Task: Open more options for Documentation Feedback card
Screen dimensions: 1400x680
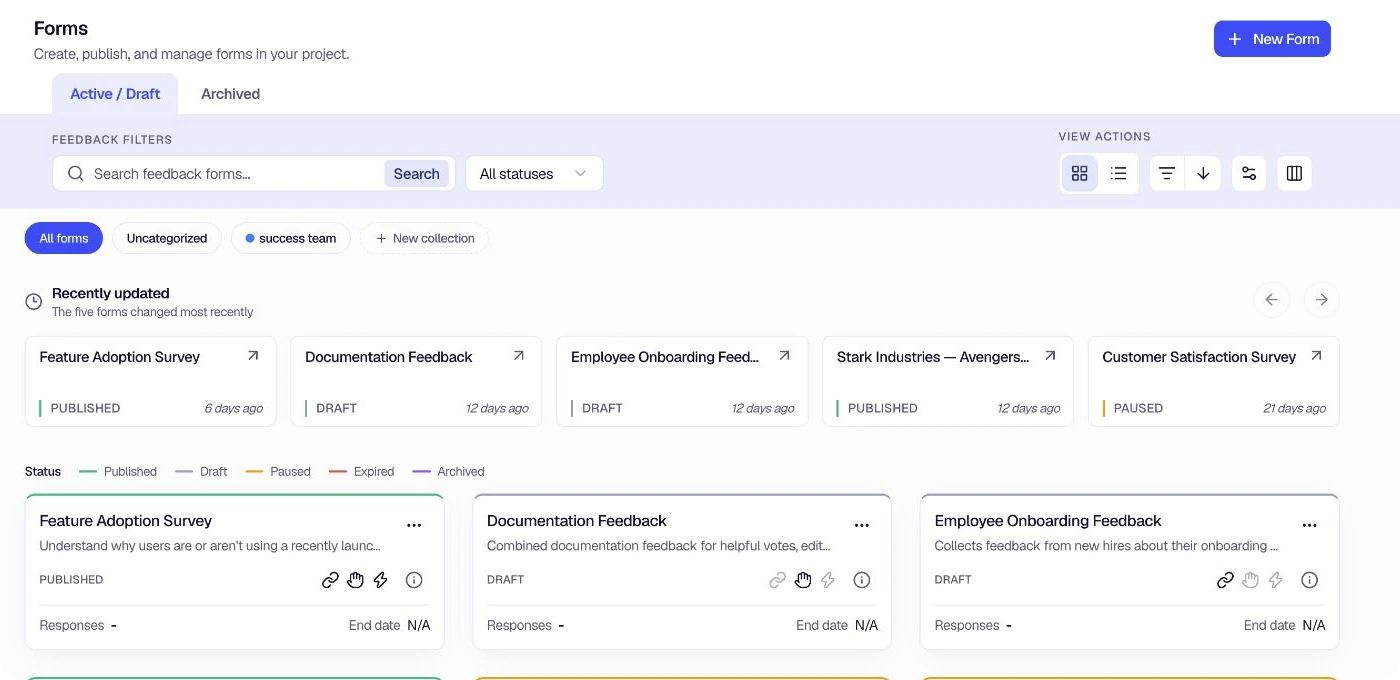Action: 862,525
